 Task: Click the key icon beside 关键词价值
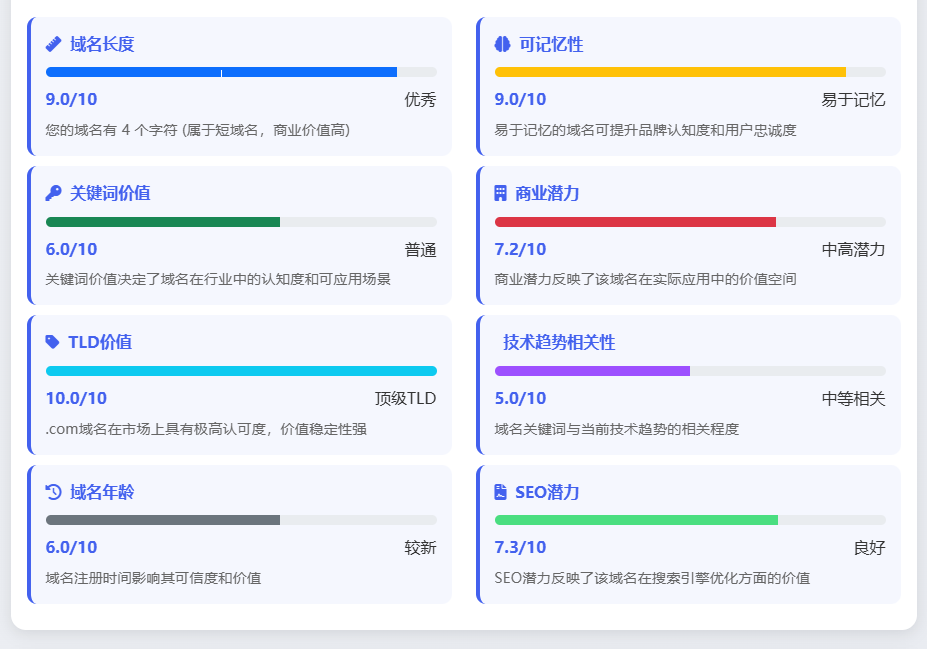pyautogui.click(x=53, y=193)
